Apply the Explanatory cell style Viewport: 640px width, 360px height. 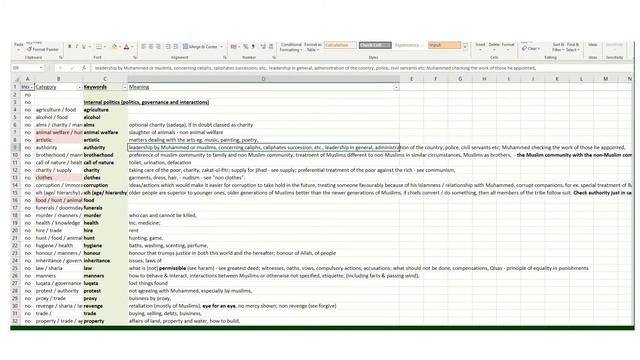[x=409, y=45]
